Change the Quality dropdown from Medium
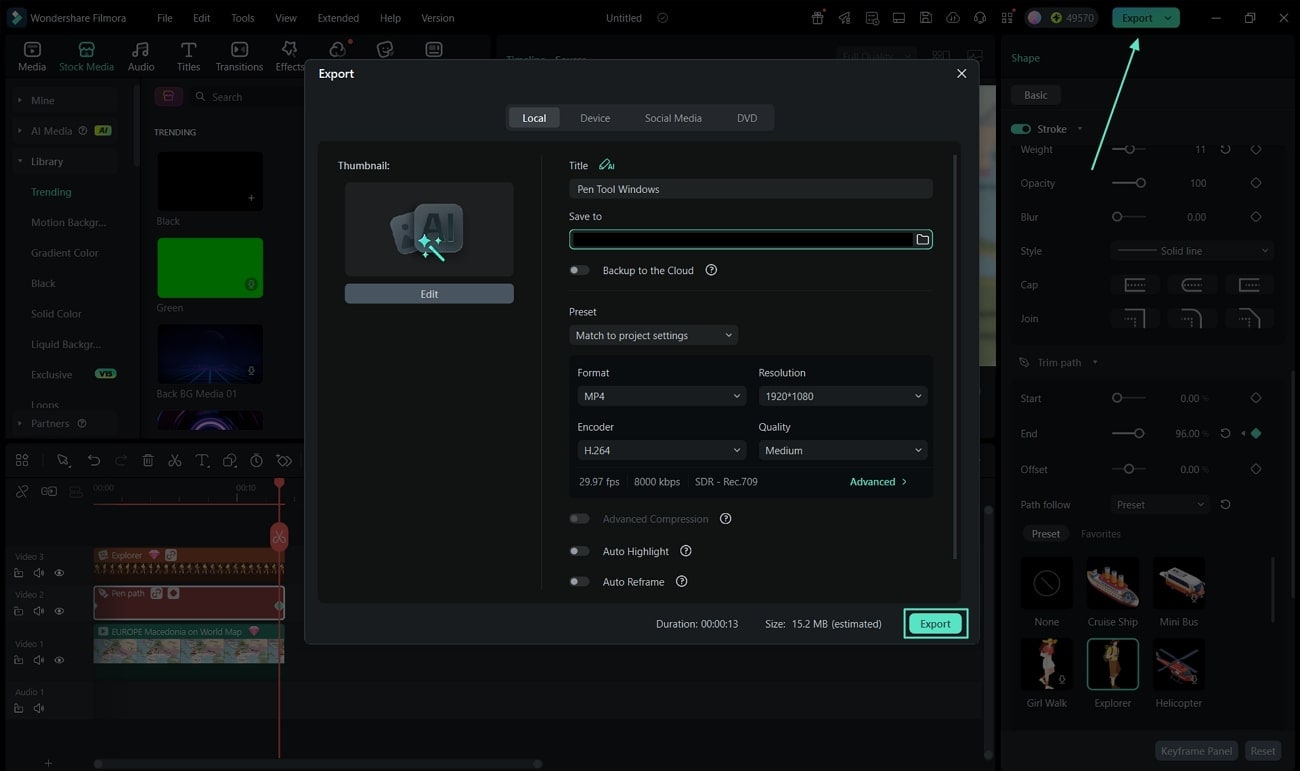Screen dimensions: 1300x771 [842, 450]
